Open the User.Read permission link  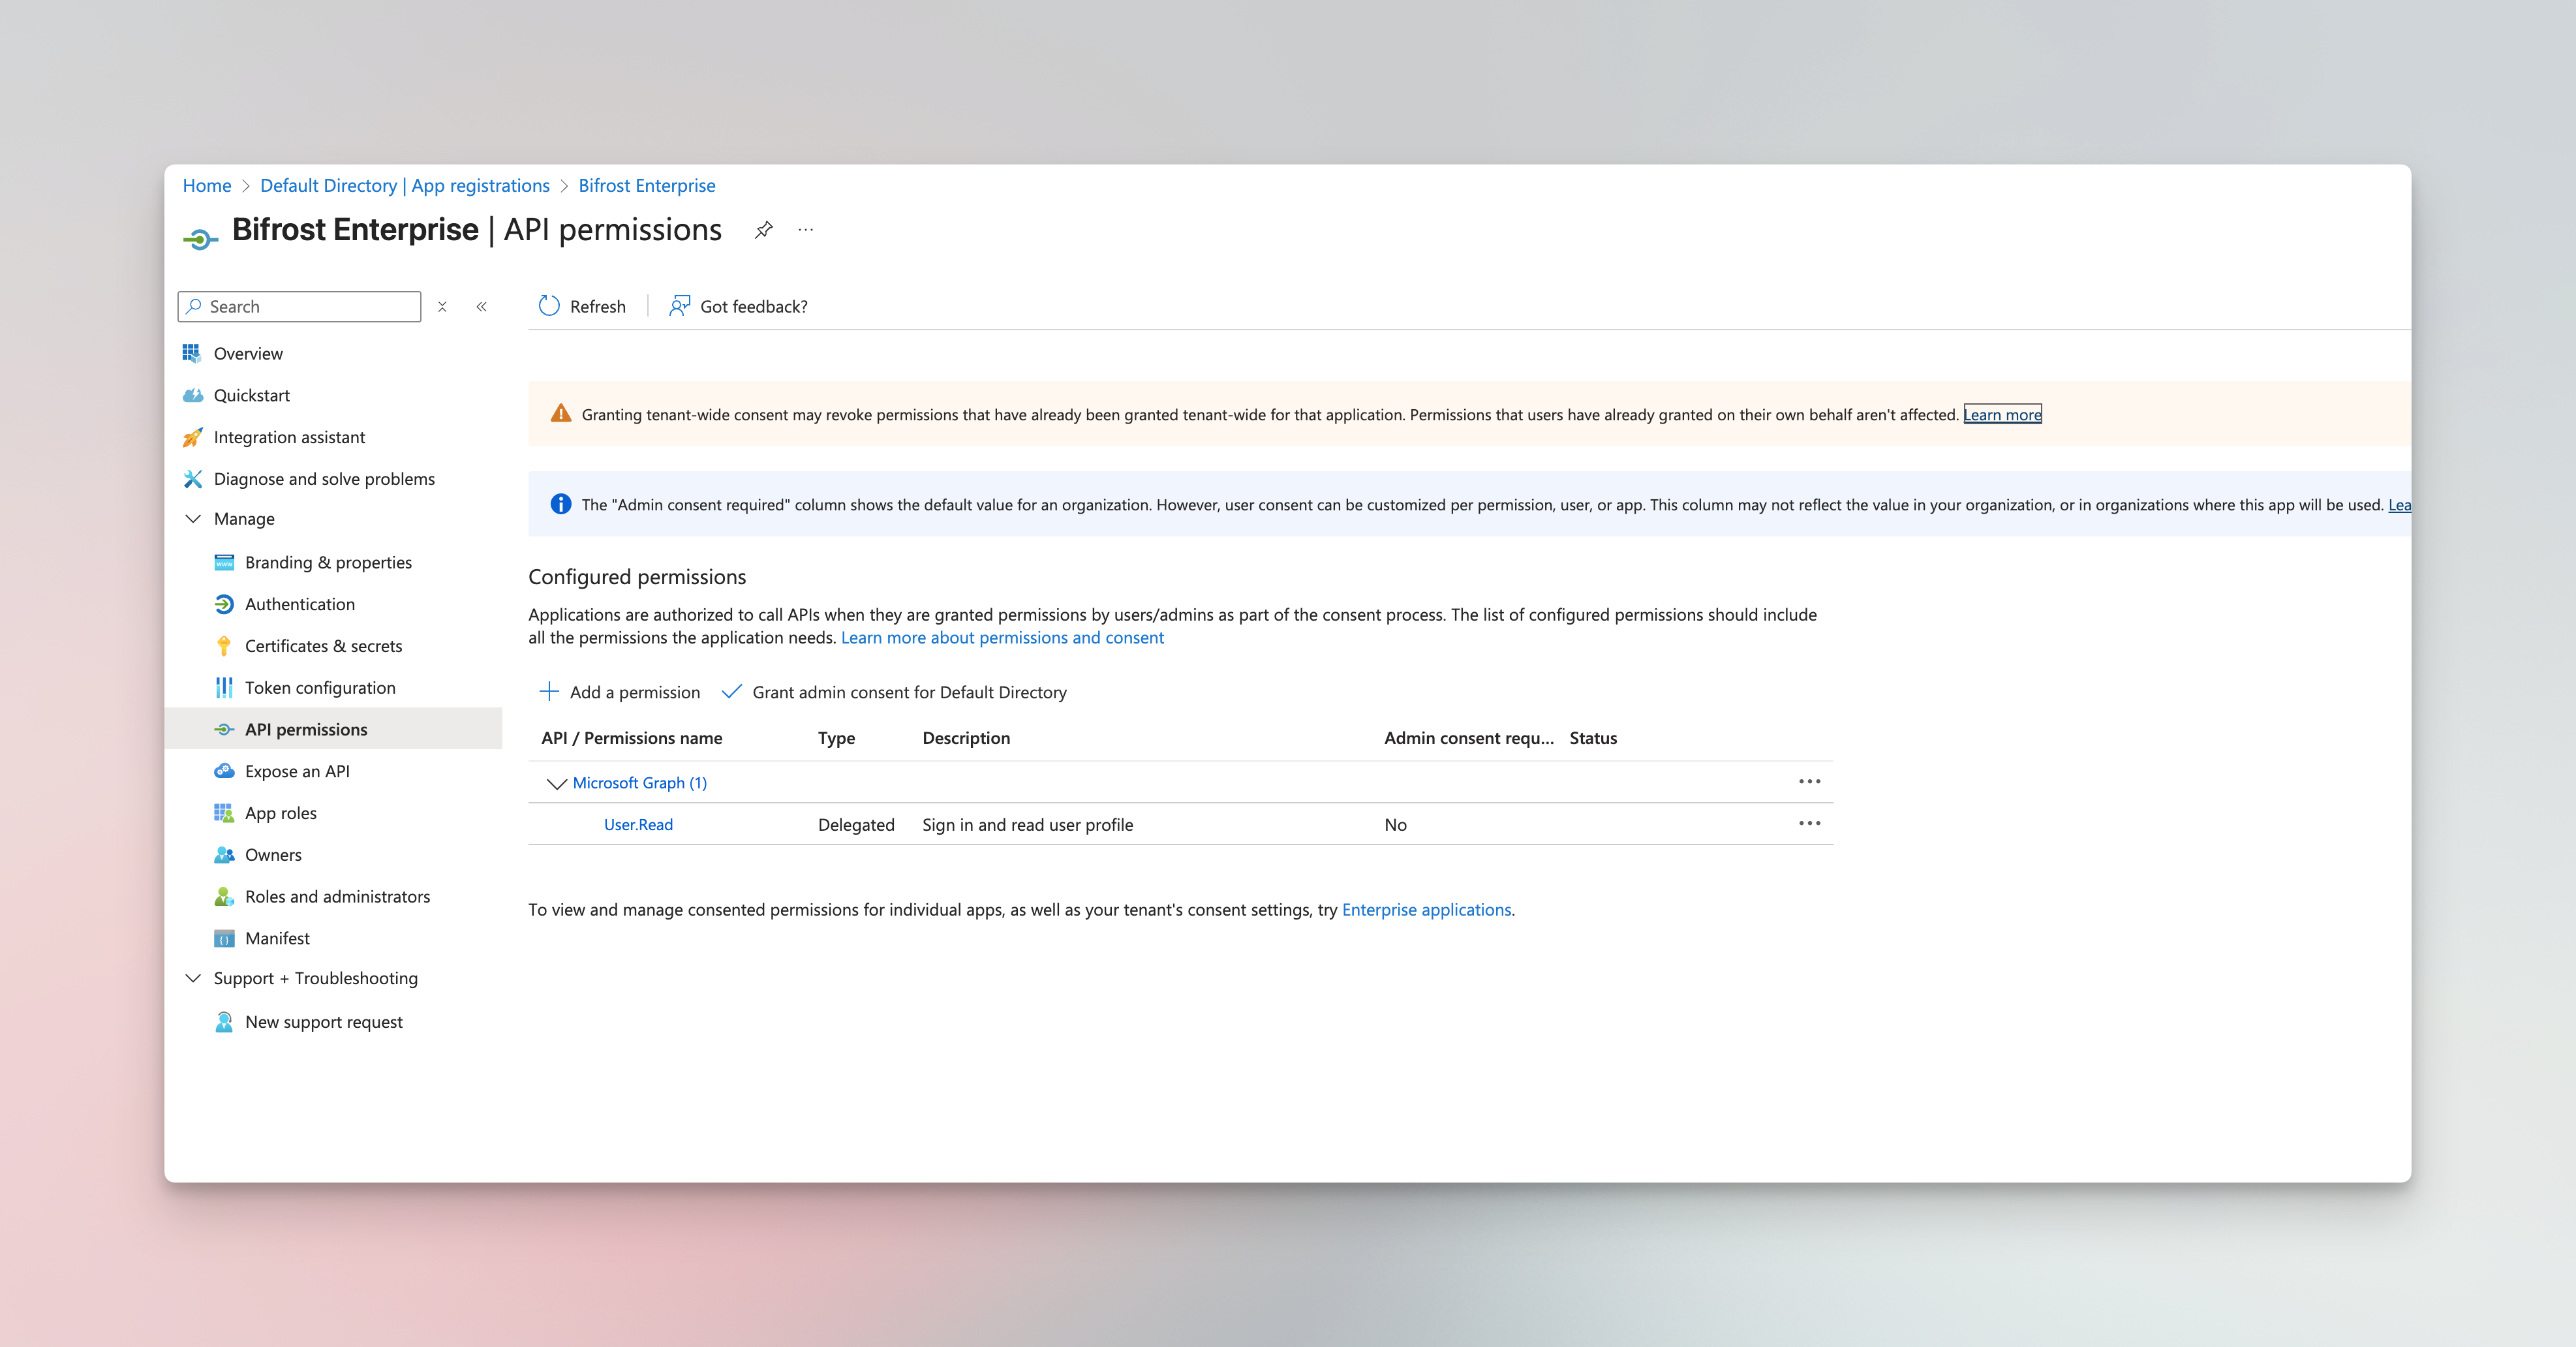coord(638,825)
